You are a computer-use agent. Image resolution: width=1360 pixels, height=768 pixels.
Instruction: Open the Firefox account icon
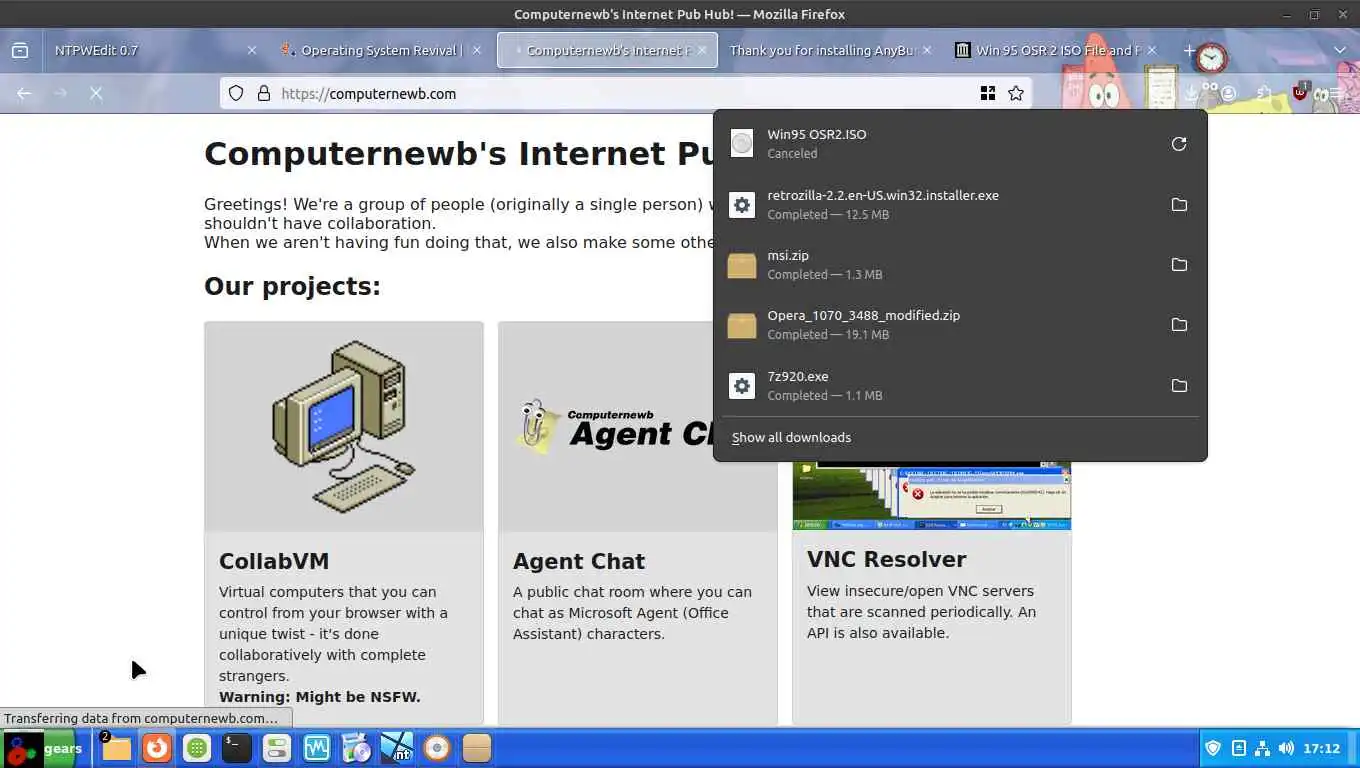[x=1227, y=93]
